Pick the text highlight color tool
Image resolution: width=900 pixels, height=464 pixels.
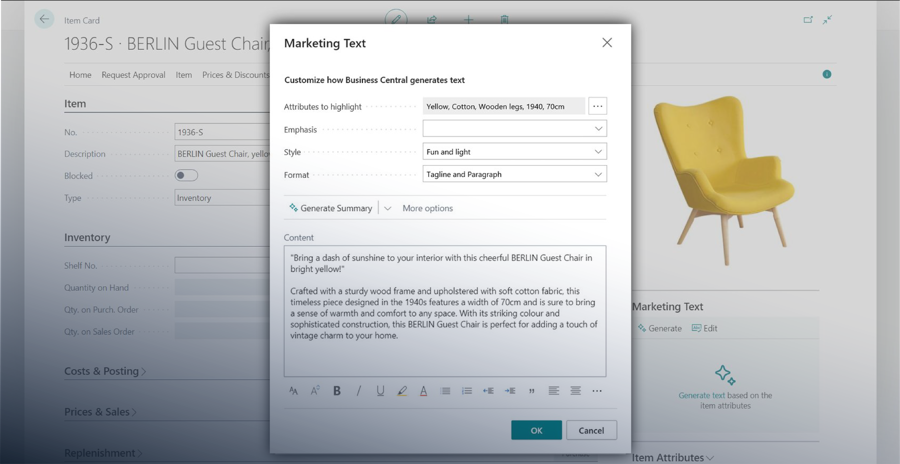[402, 390]
